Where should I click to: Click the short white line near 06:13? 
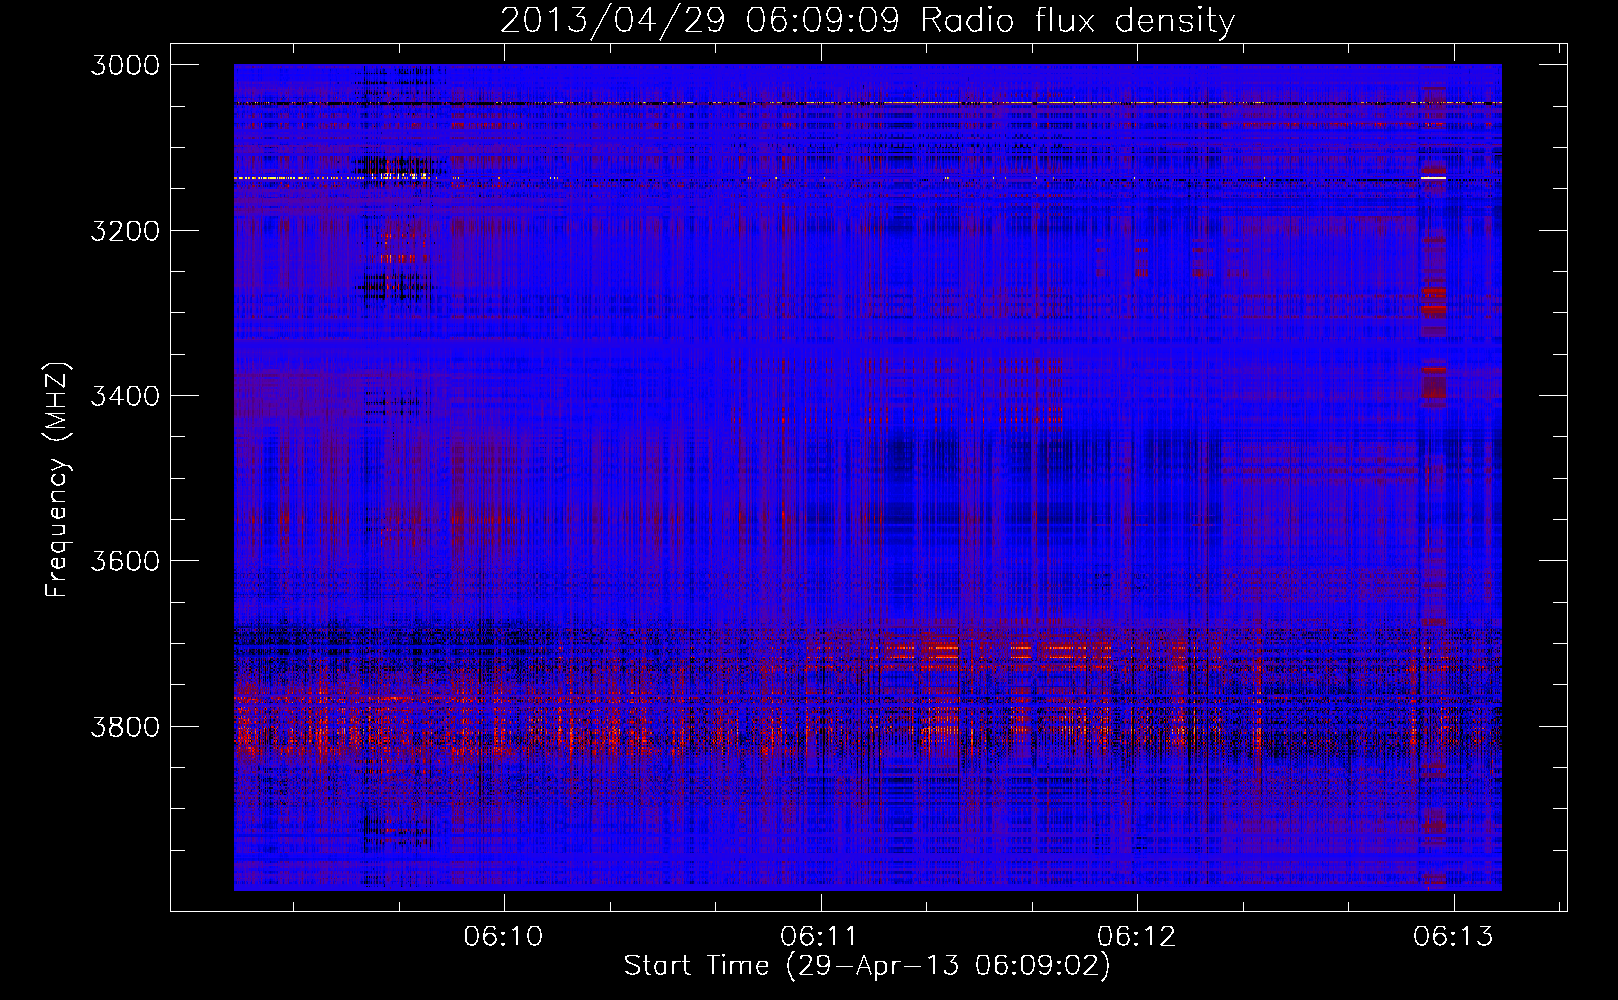(x=1433, y=177)
